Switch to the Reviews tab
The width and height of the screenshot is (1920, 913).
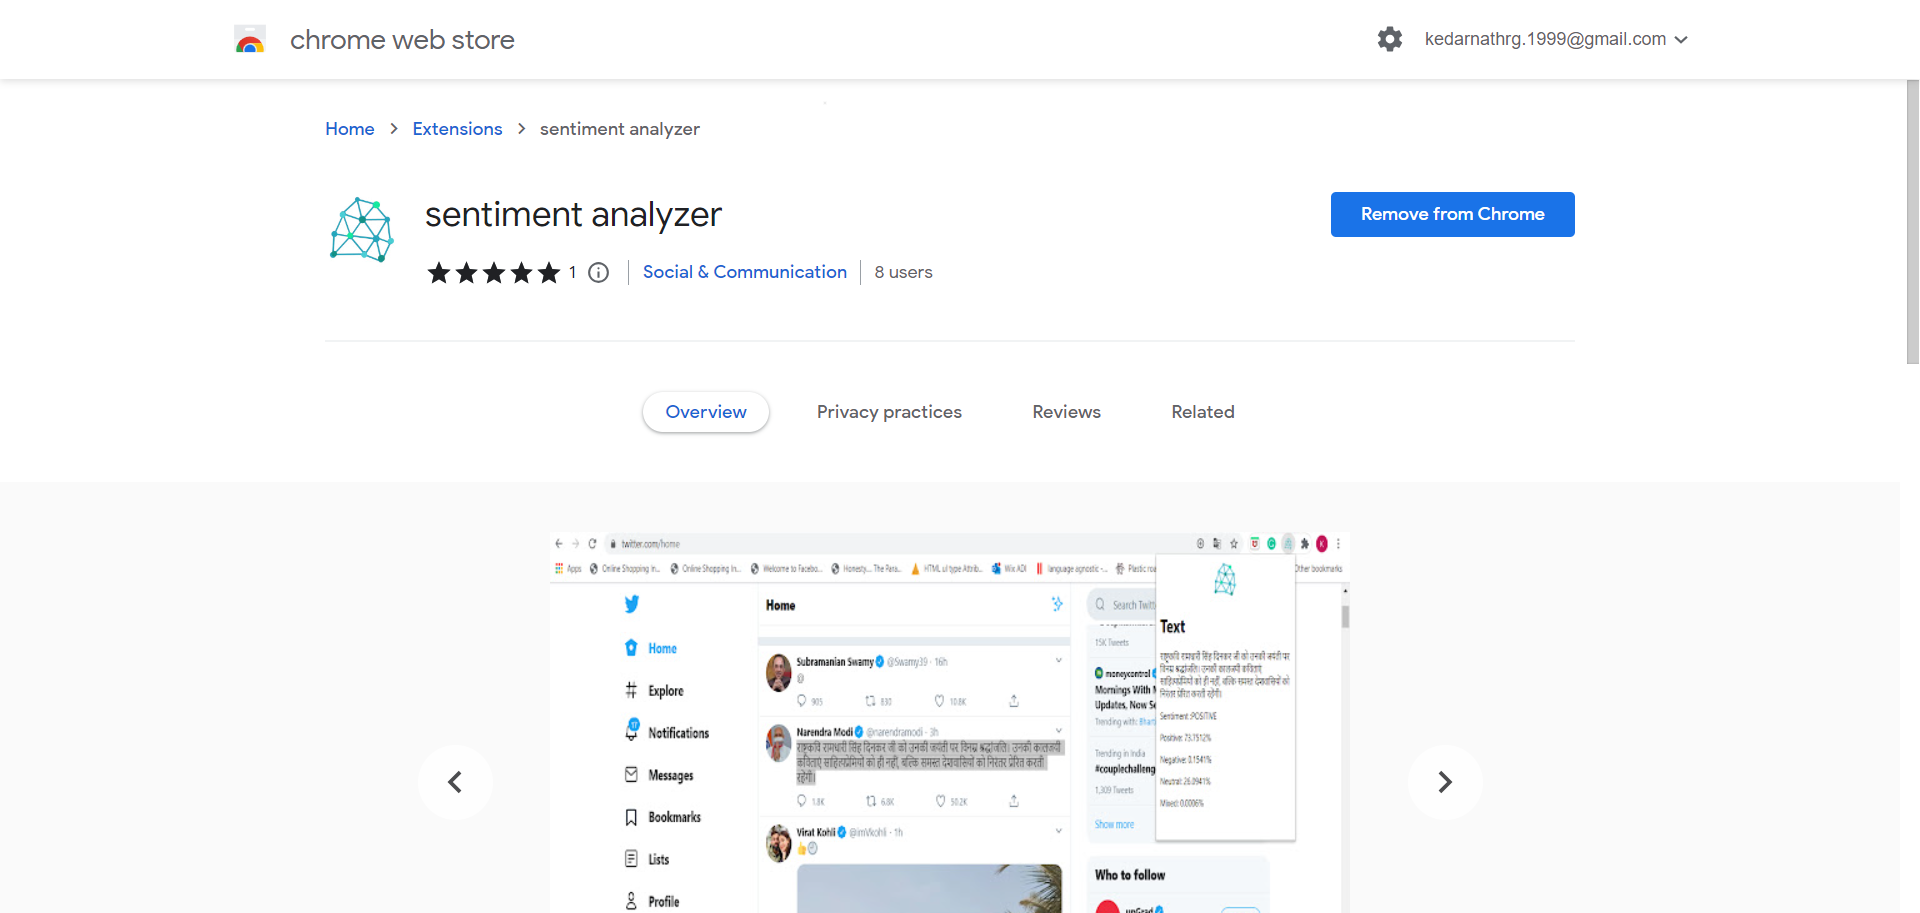click(x=1066, y=412)
